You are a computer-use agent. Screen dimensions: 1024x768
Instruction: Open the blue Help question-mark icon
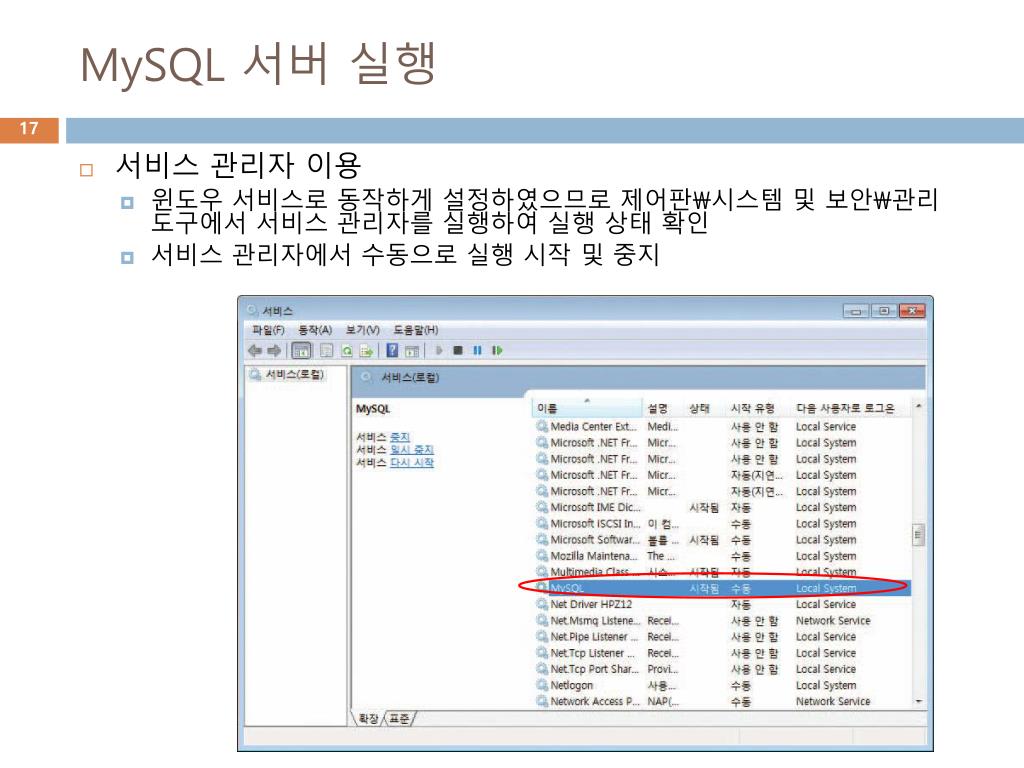tap(392, 351)
